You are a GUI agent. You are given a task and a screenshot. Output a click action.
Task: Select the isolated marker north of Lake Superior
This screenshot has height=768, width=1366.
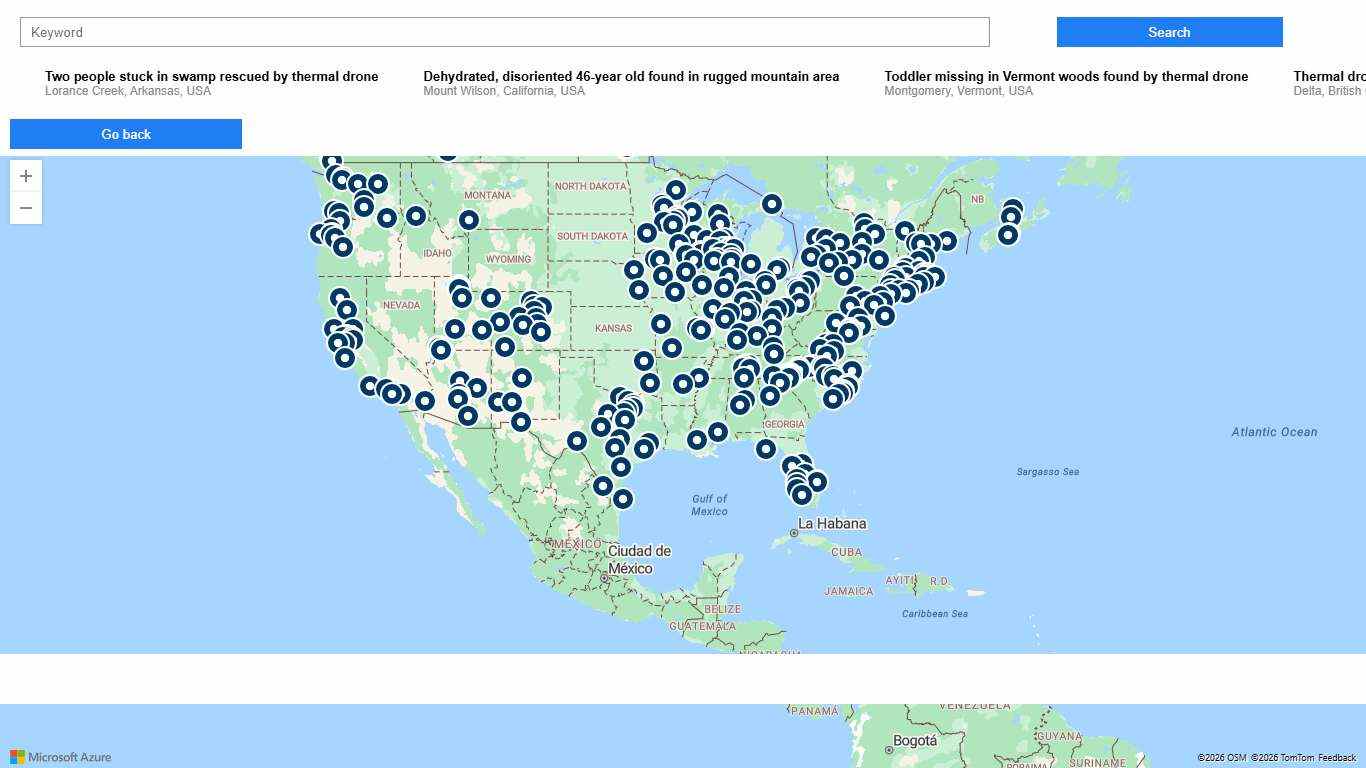(x=772, y=204)
